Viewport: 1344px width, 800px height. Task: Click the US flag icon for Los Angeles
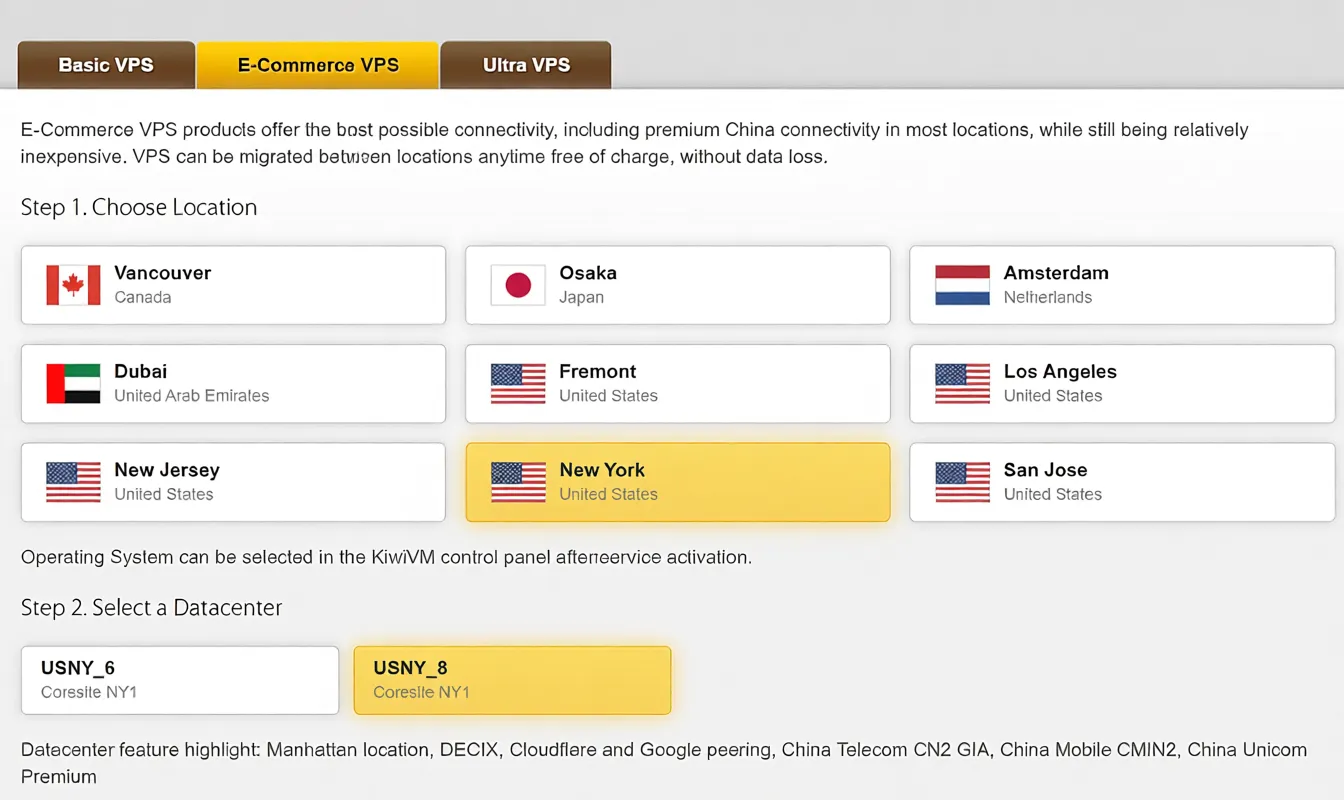tap(962, 383)
